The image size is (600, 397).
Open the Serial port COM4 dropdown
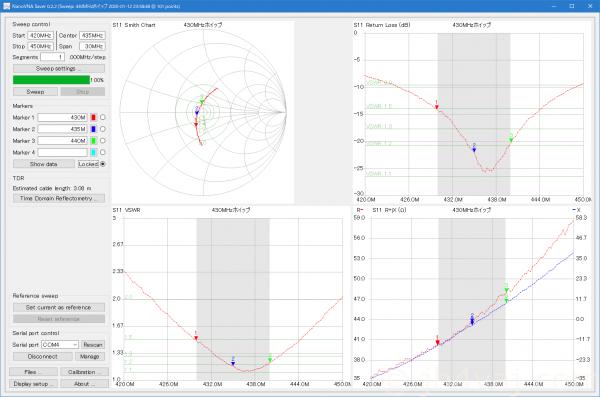coord(60,345)
